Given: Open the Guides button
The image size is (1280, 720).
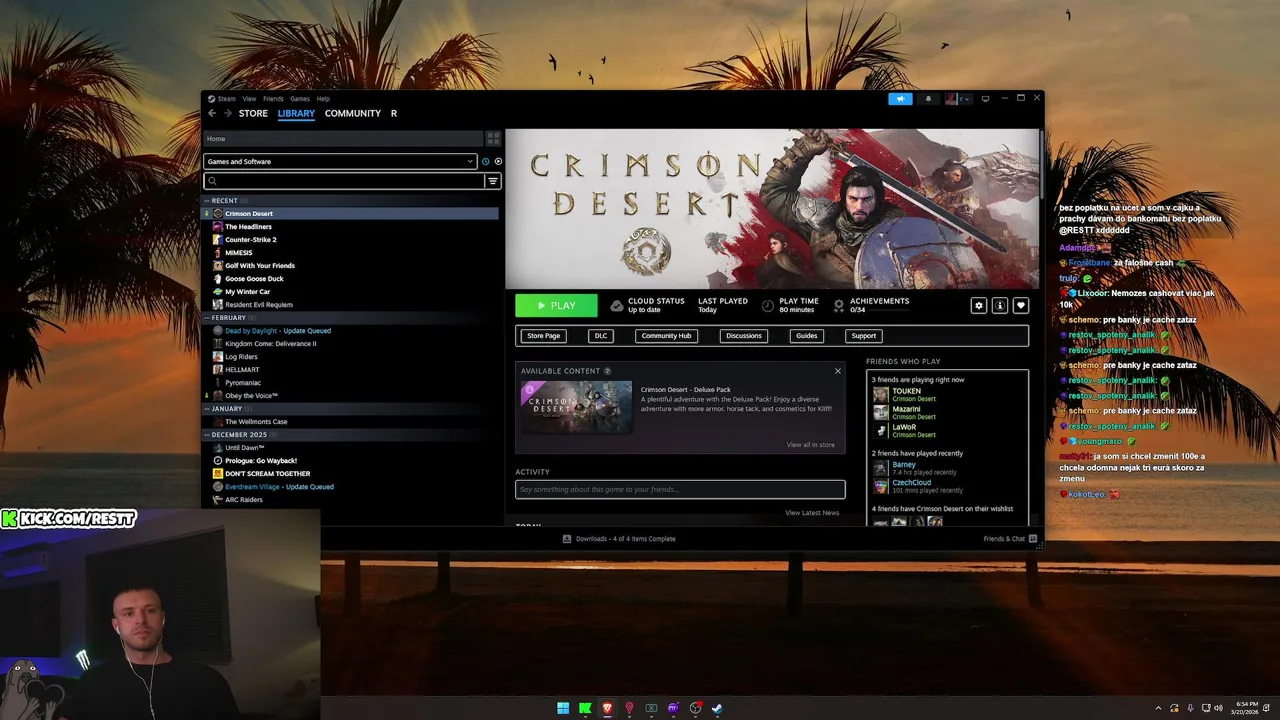Looking at the screenshot, I should (x=807, y=336).
